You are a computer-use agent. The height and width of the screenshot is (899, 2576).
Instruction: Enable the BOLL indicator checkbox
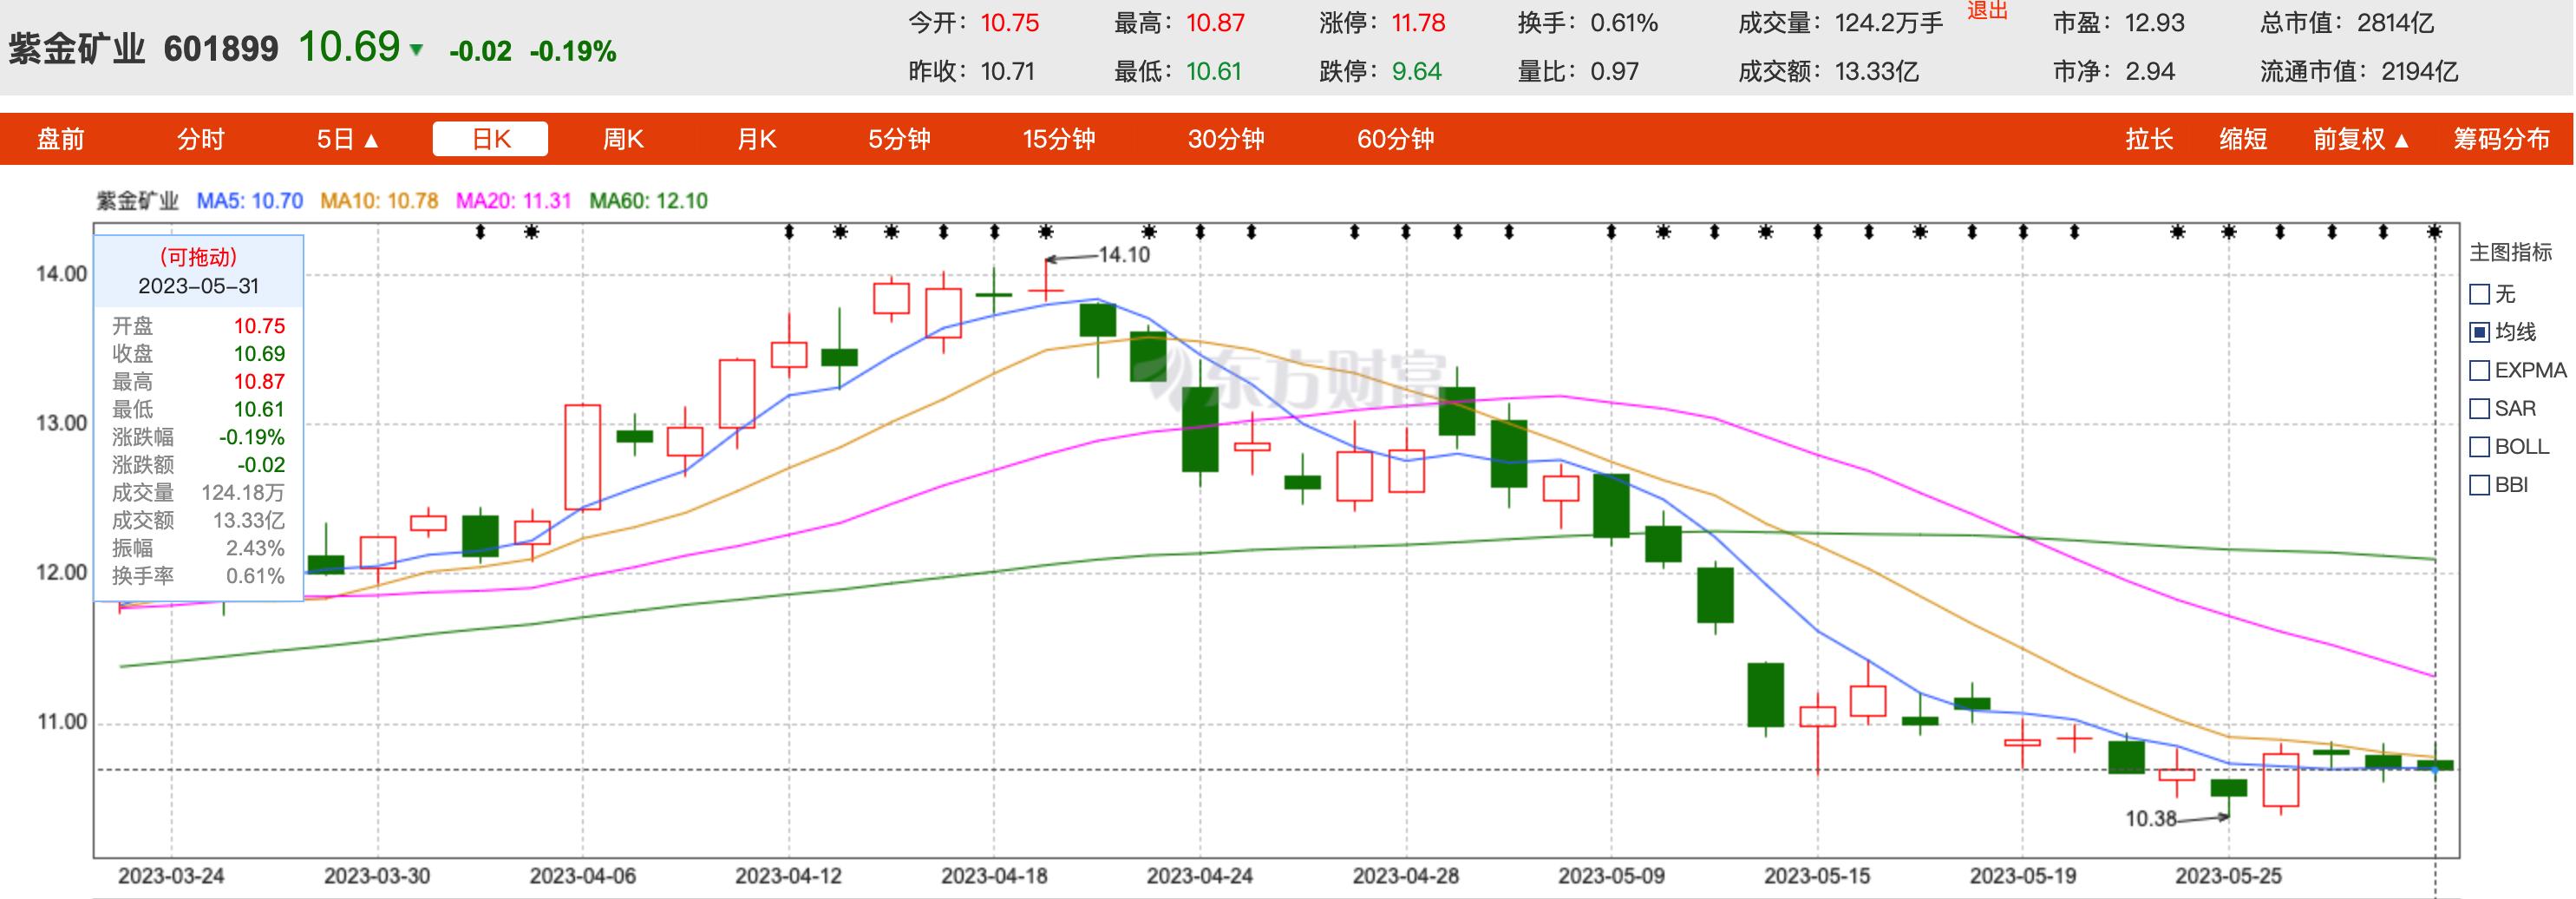(2480, 446)
